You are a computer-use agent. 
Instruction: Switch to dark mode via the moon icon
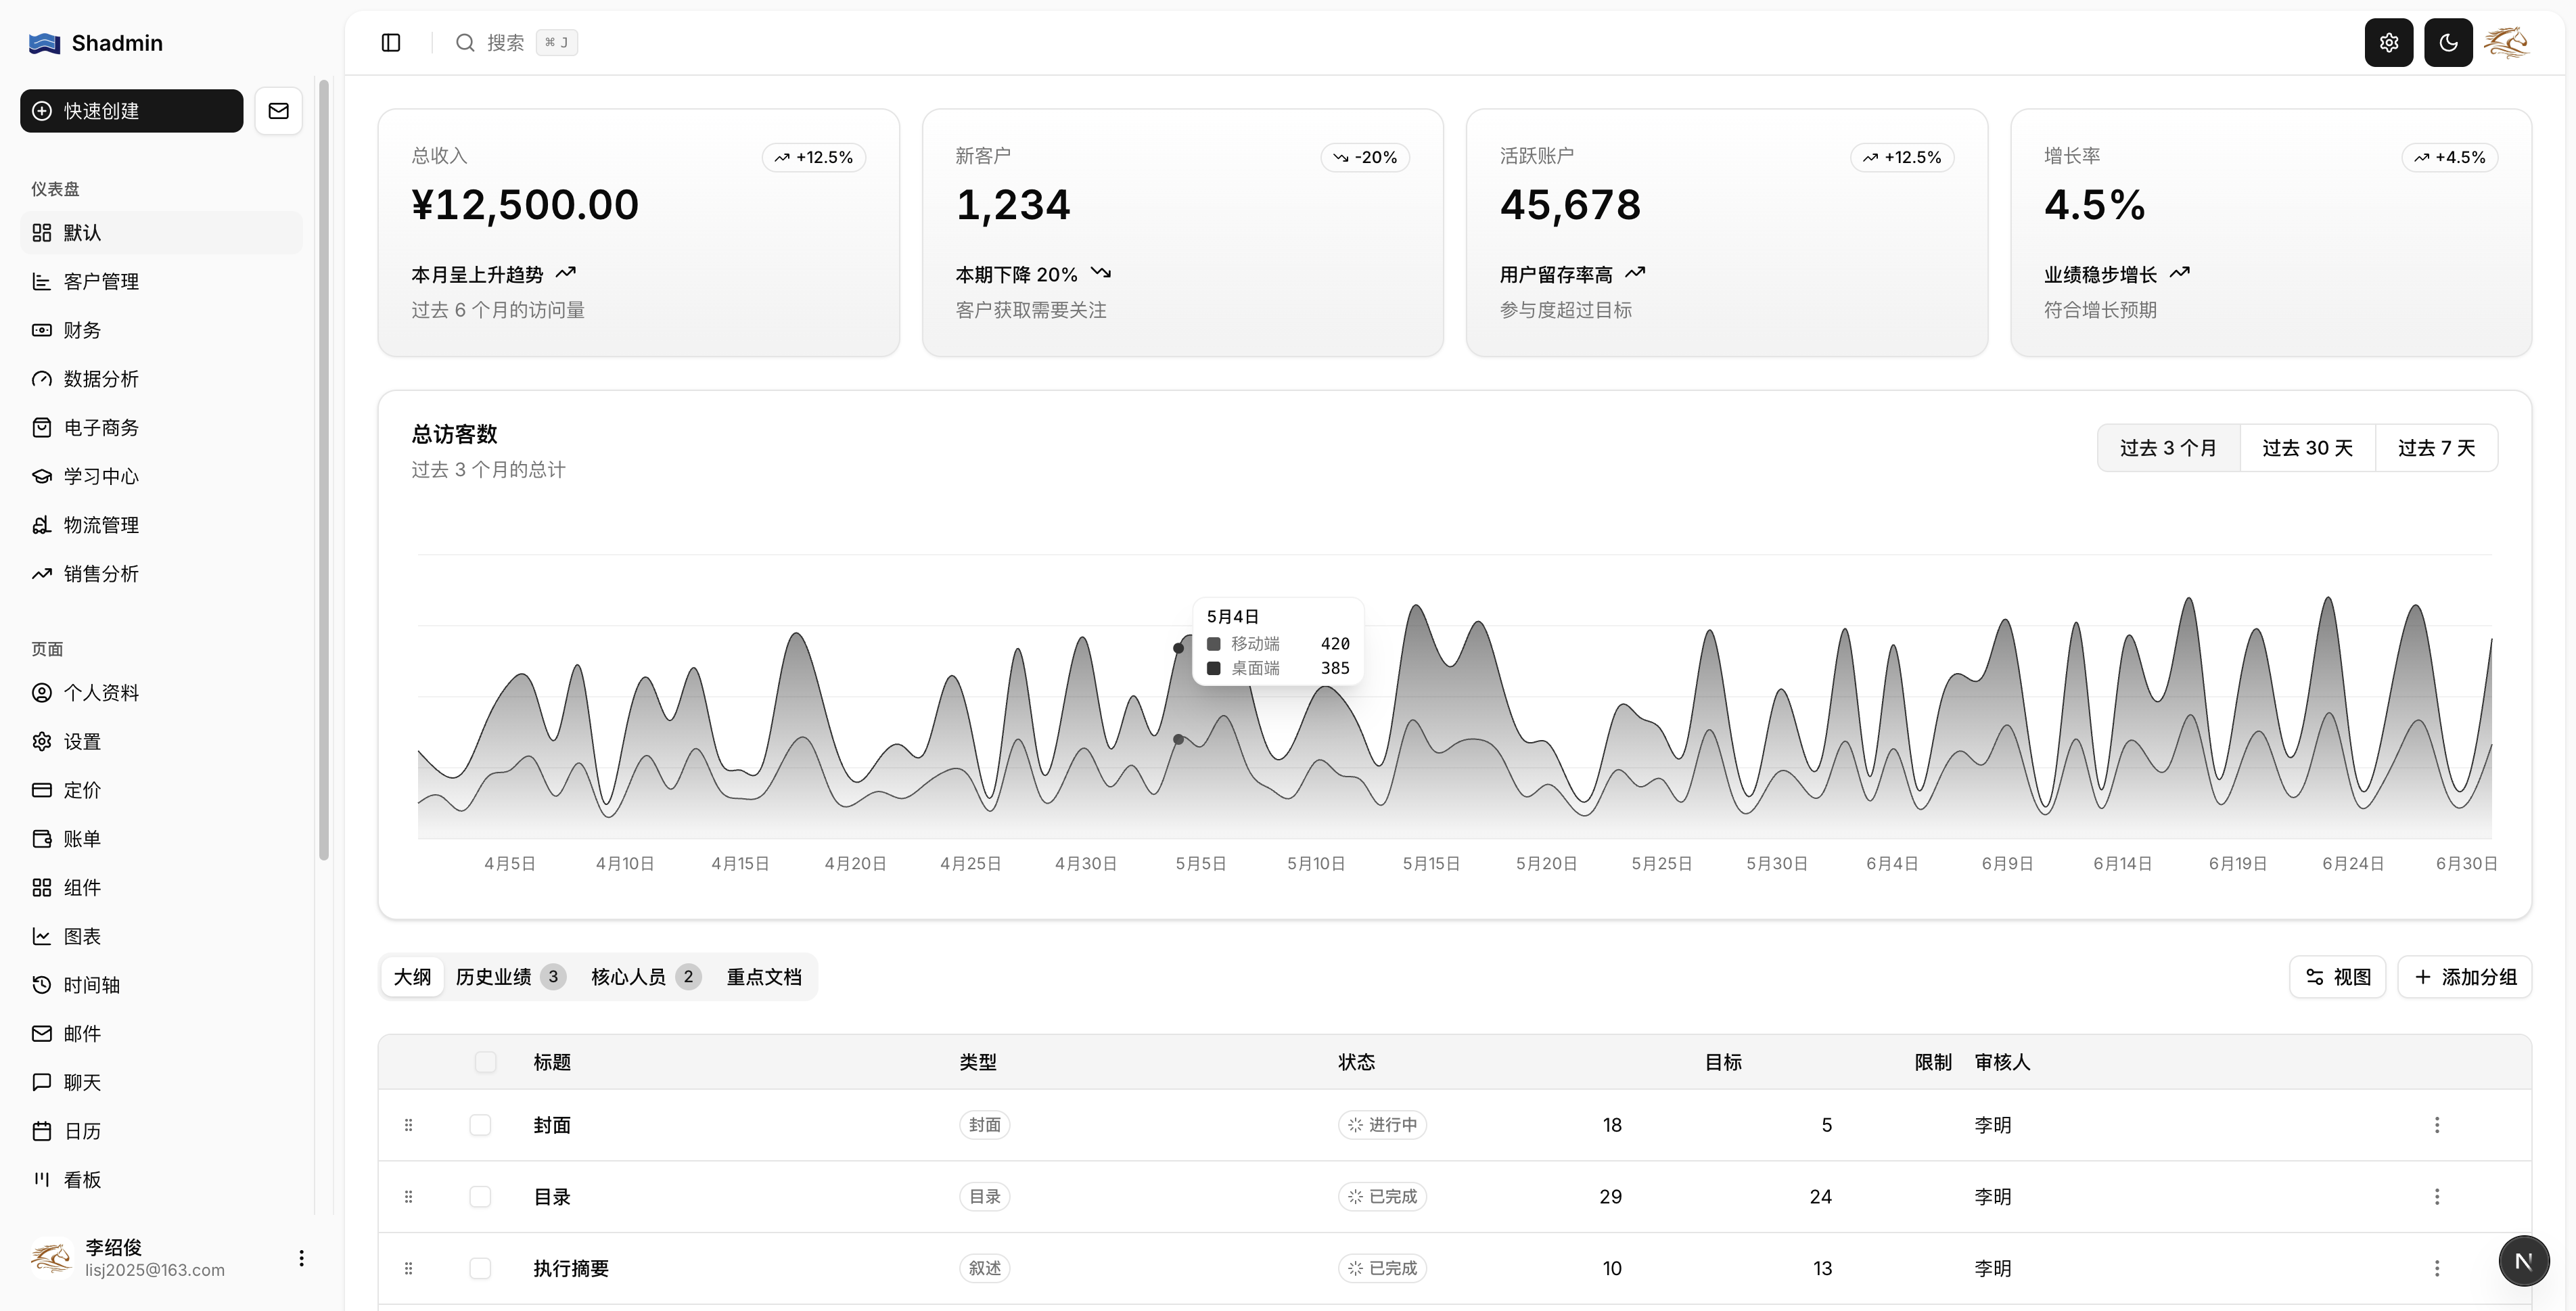[x=2447, y=43]
